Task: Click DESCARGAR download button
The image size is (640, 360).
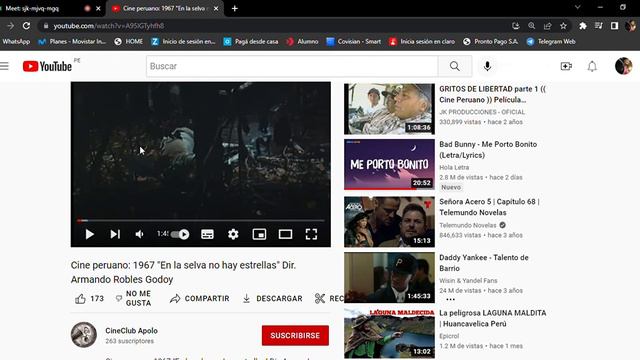Action: 272,299
